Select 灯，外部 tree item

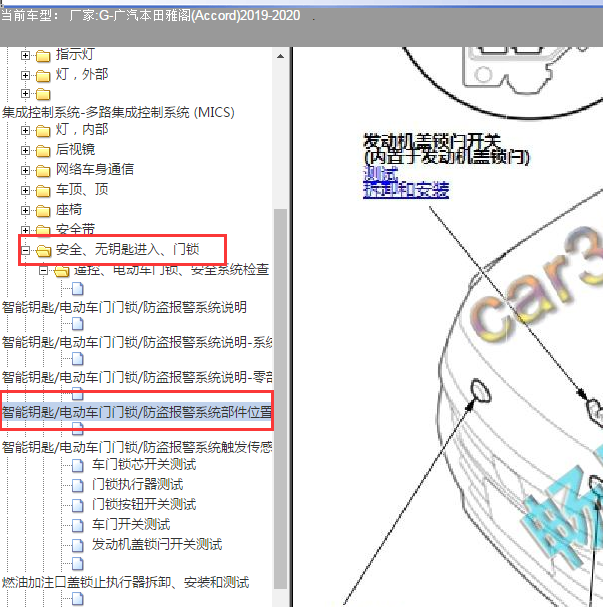(82, 74)
